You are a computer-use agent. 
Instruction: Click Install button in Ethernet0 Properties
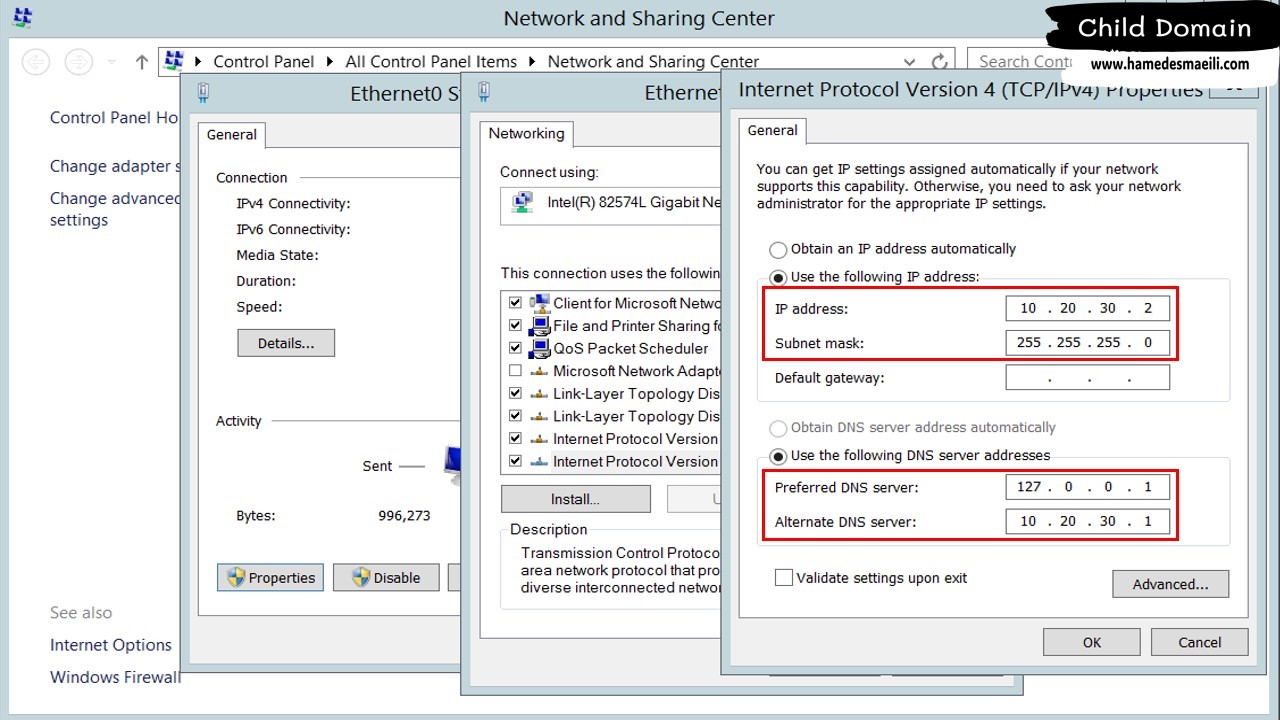[575, 499]
